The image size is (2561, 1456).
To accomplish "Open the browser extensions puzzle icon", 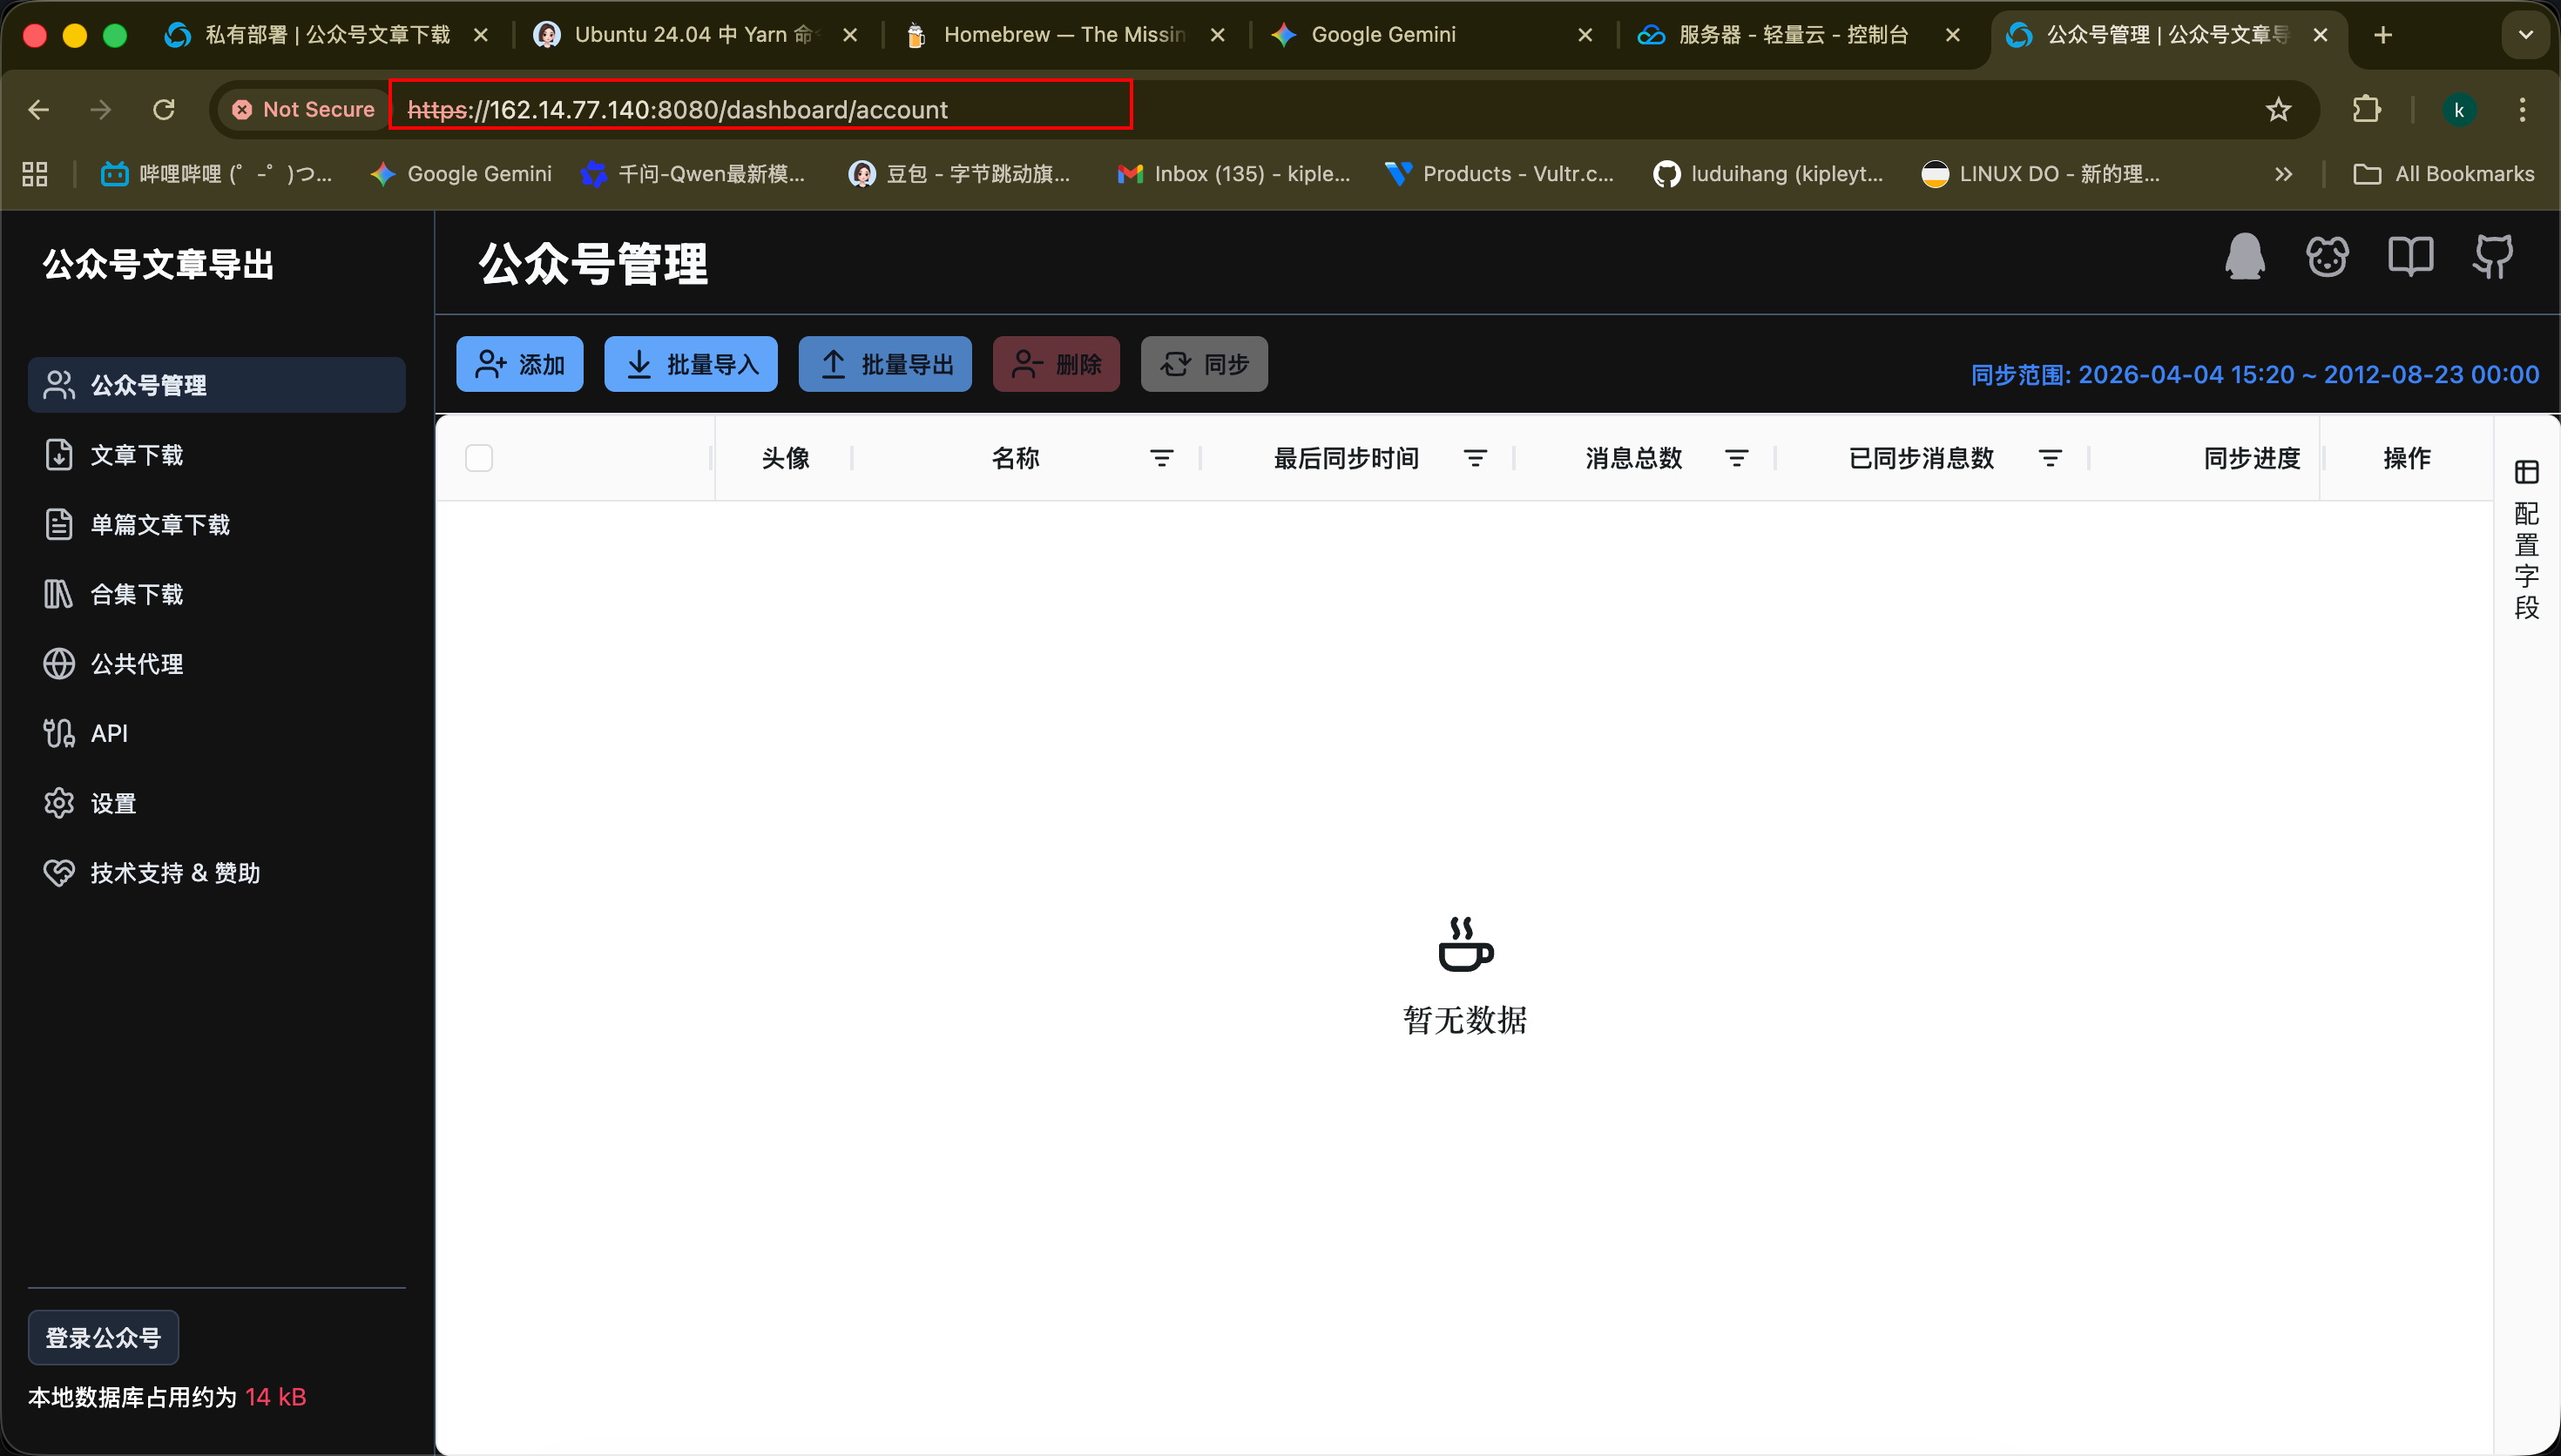I will pyautogui.click(x=2366, y=109).
